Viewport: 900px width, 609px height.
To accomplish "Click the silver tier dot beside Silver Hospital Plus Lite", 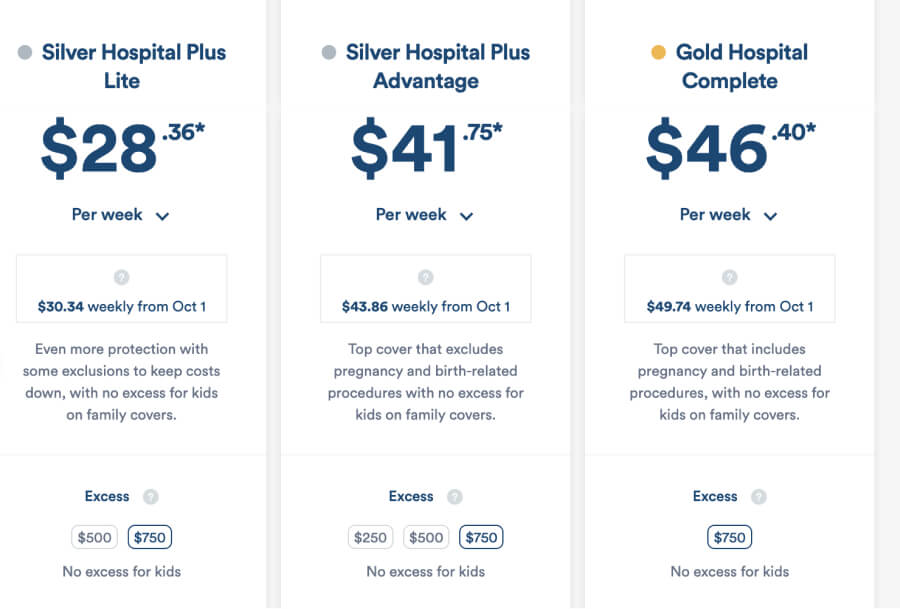I will [23, 52].
